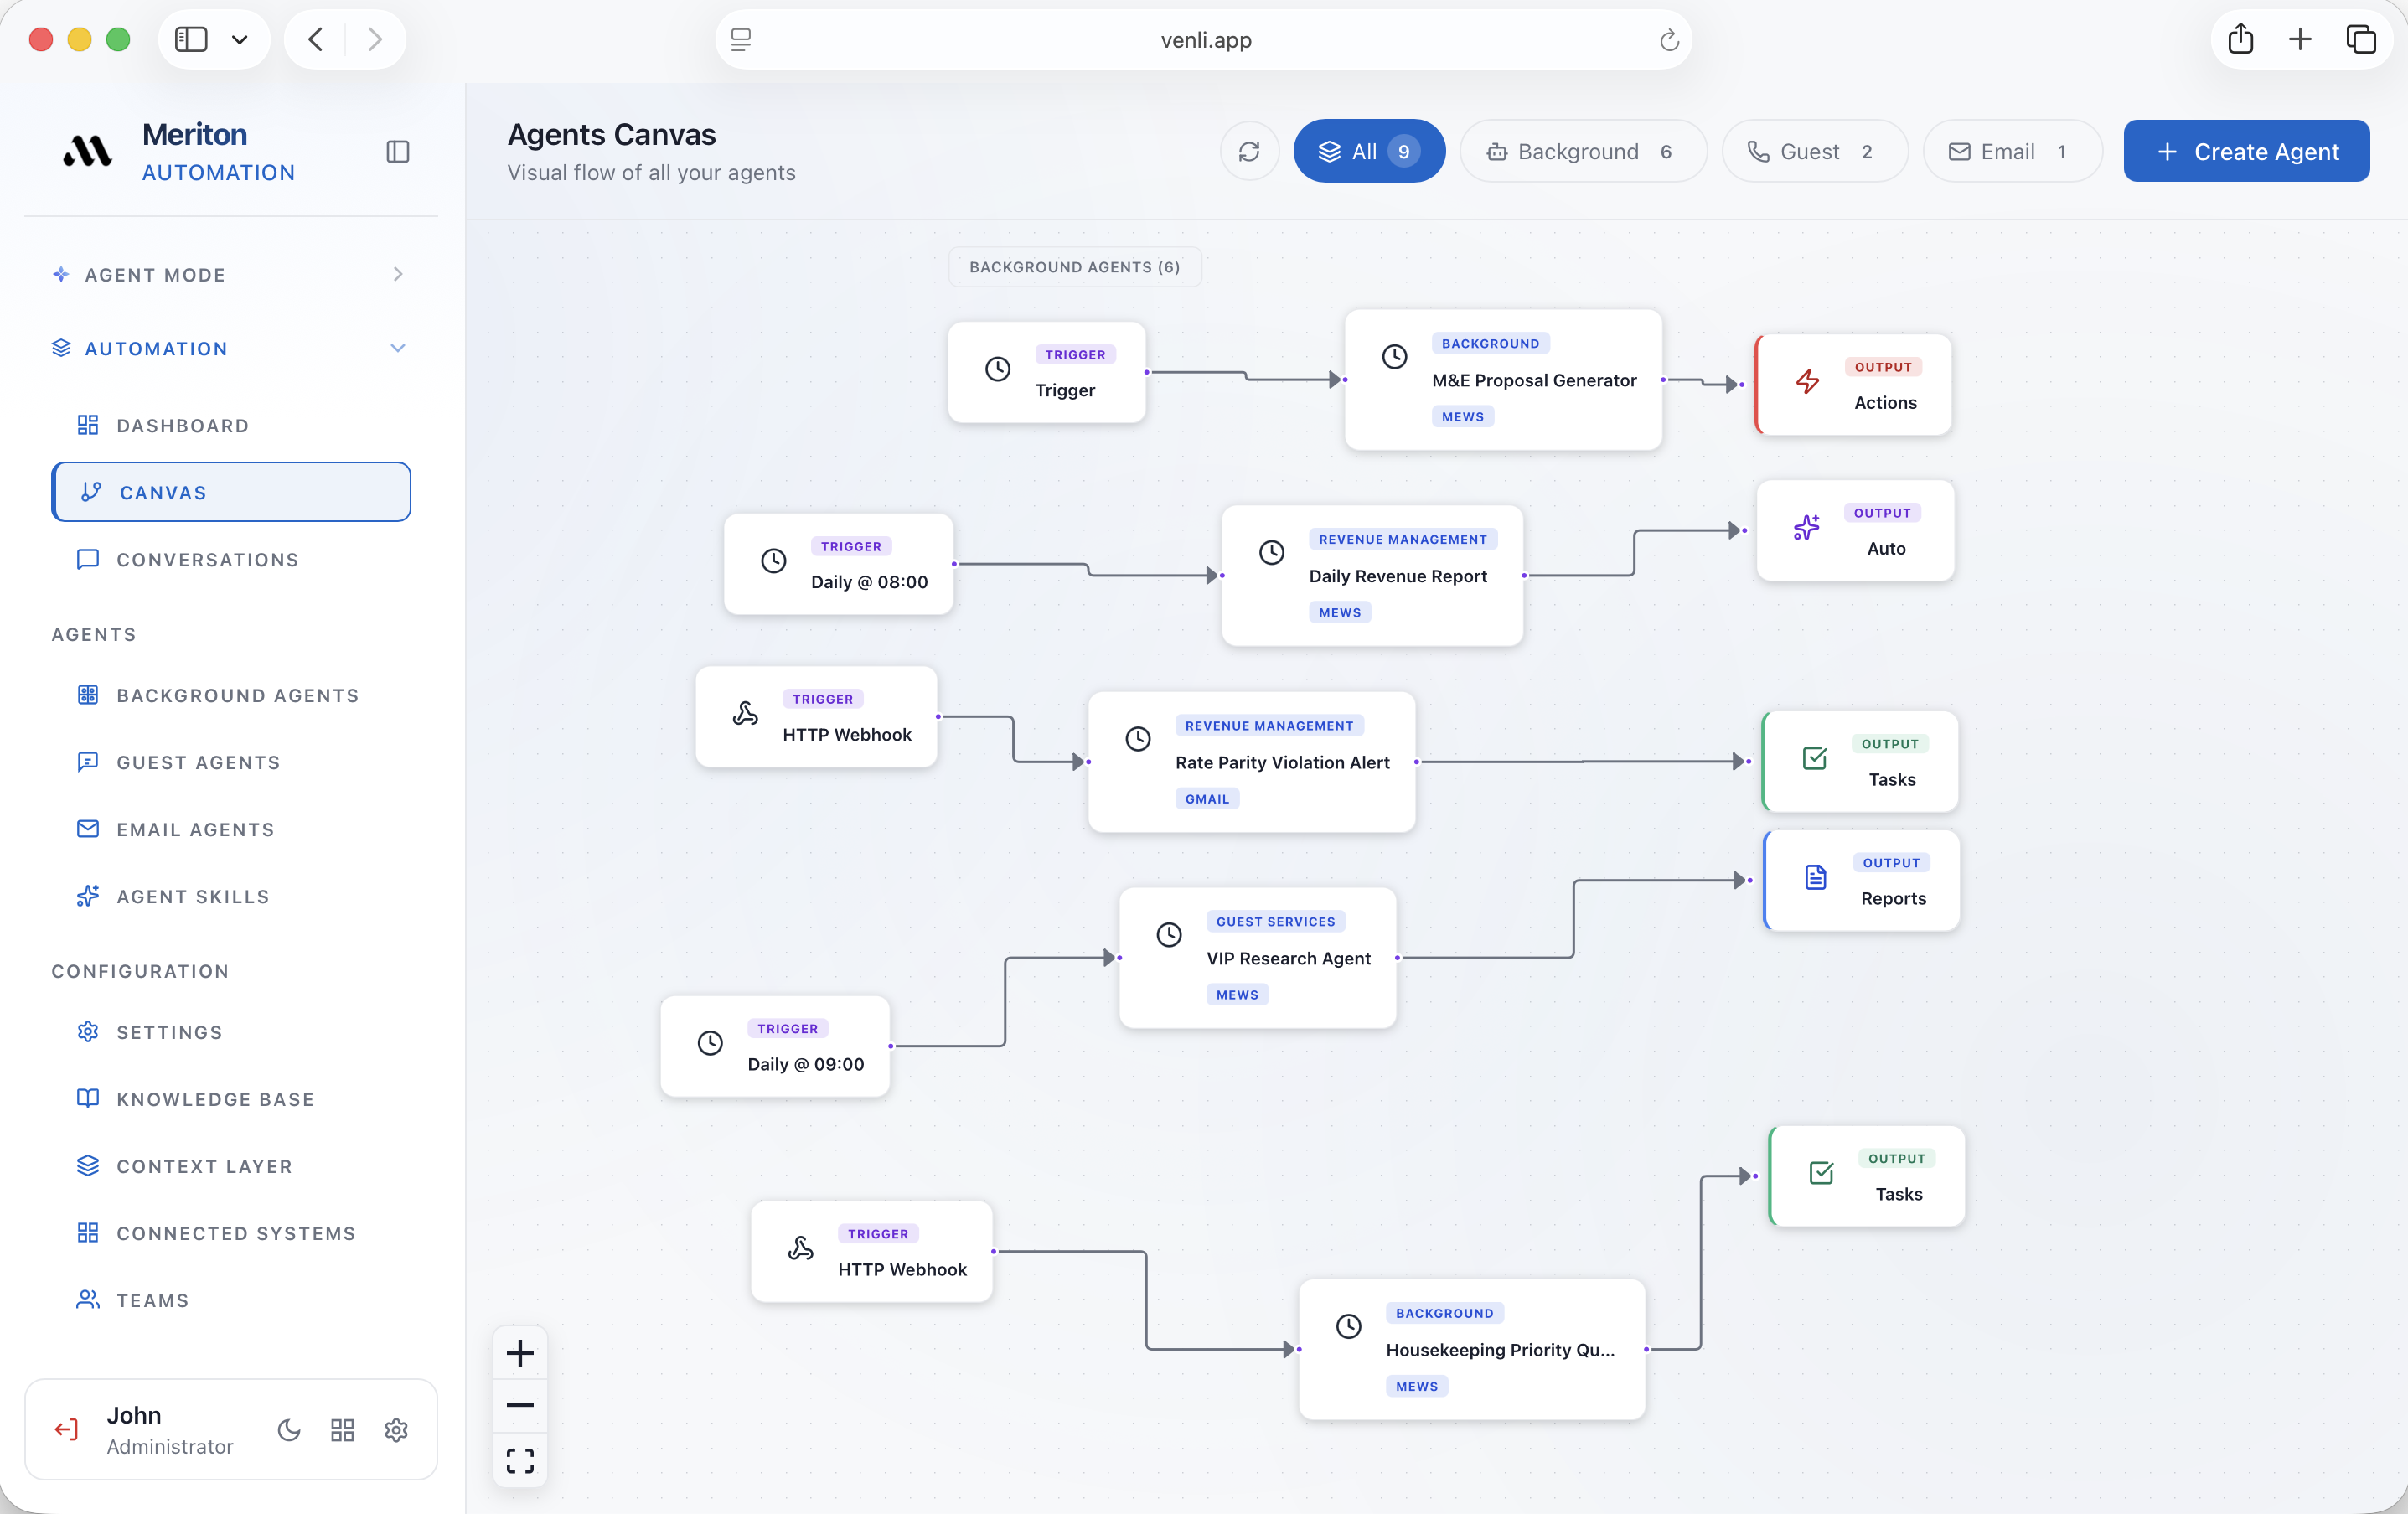Zoom out with the minus control

point(520,1405)
